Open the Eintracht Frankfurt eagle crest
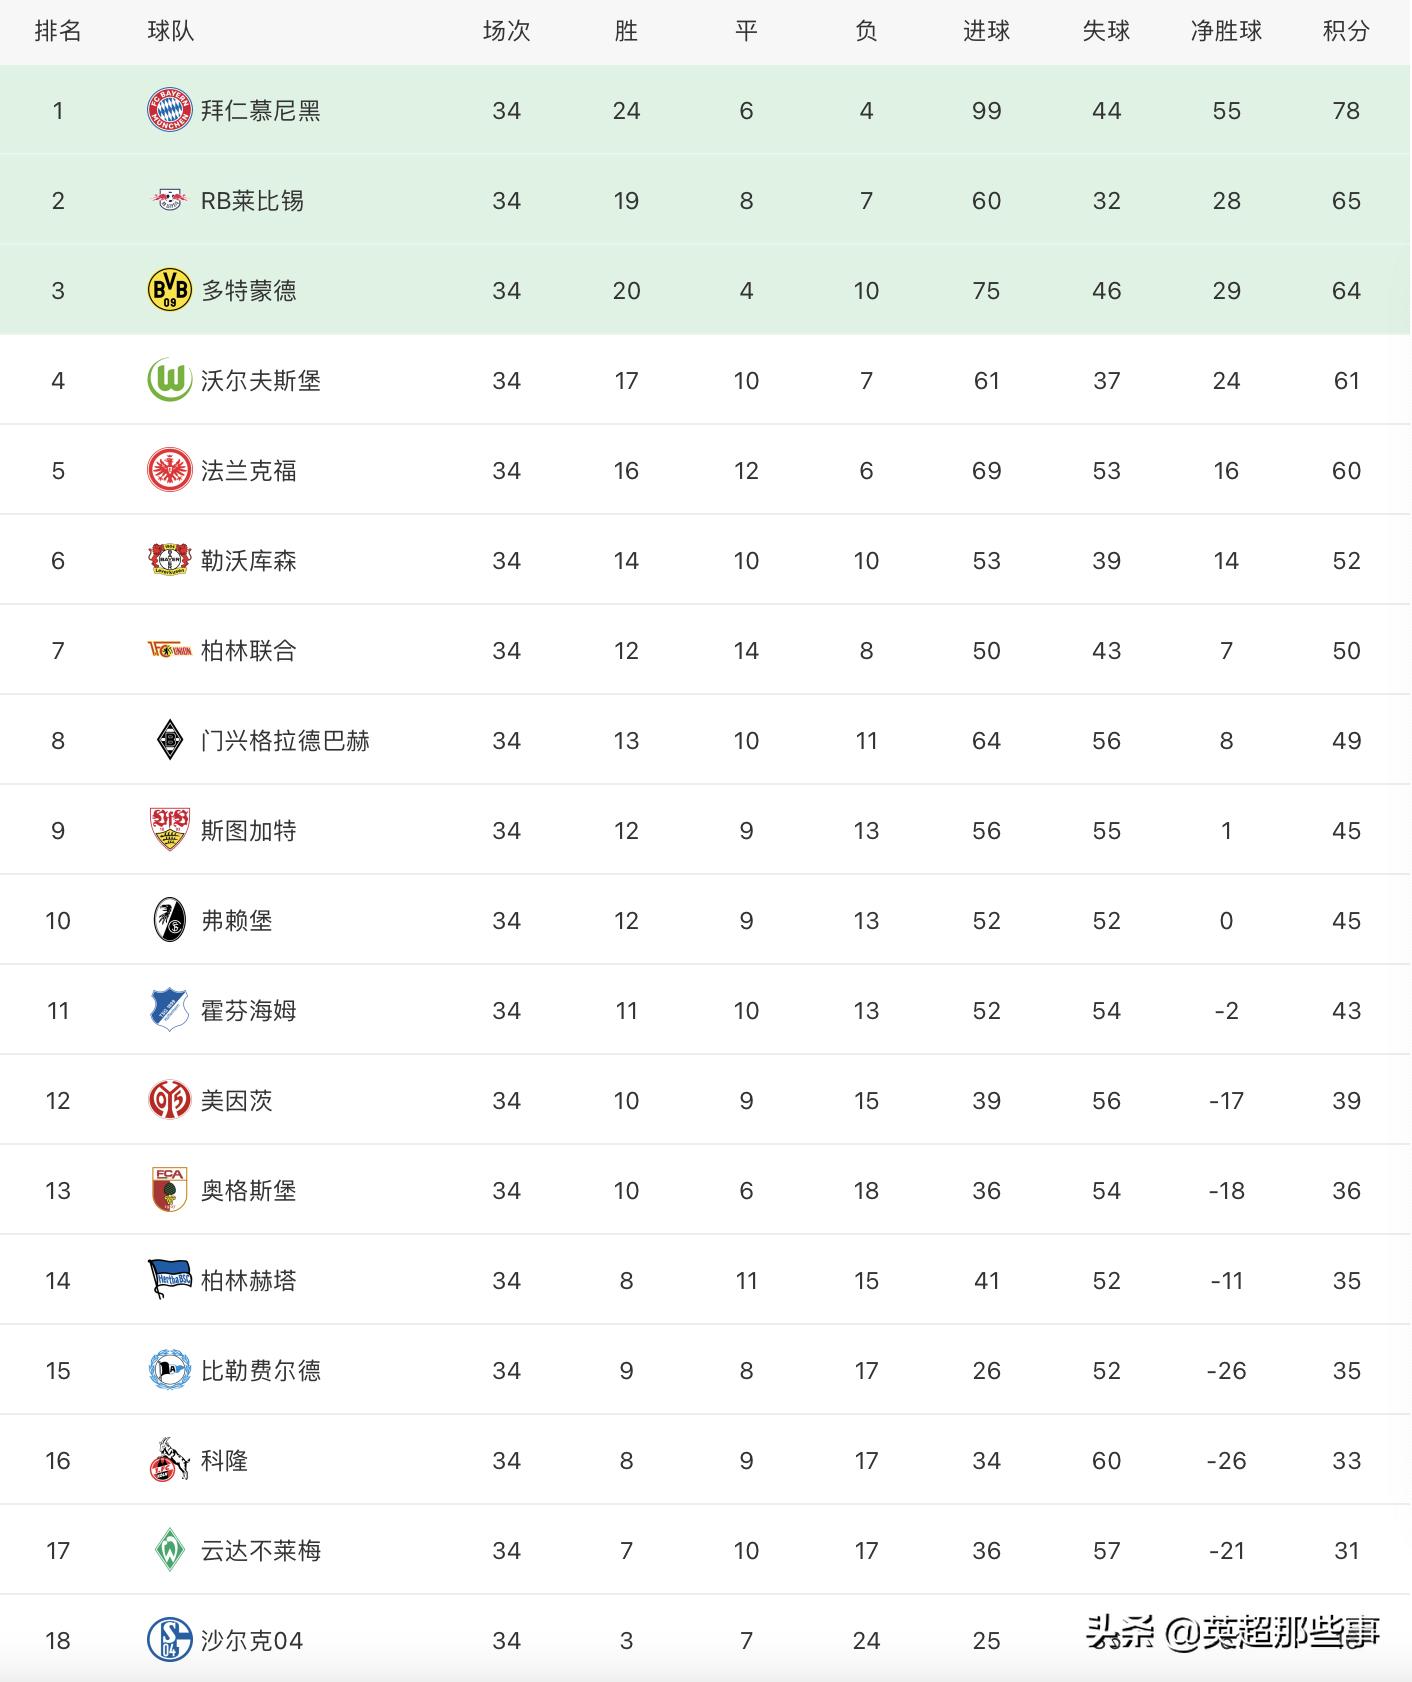 [x=169, y=470]
